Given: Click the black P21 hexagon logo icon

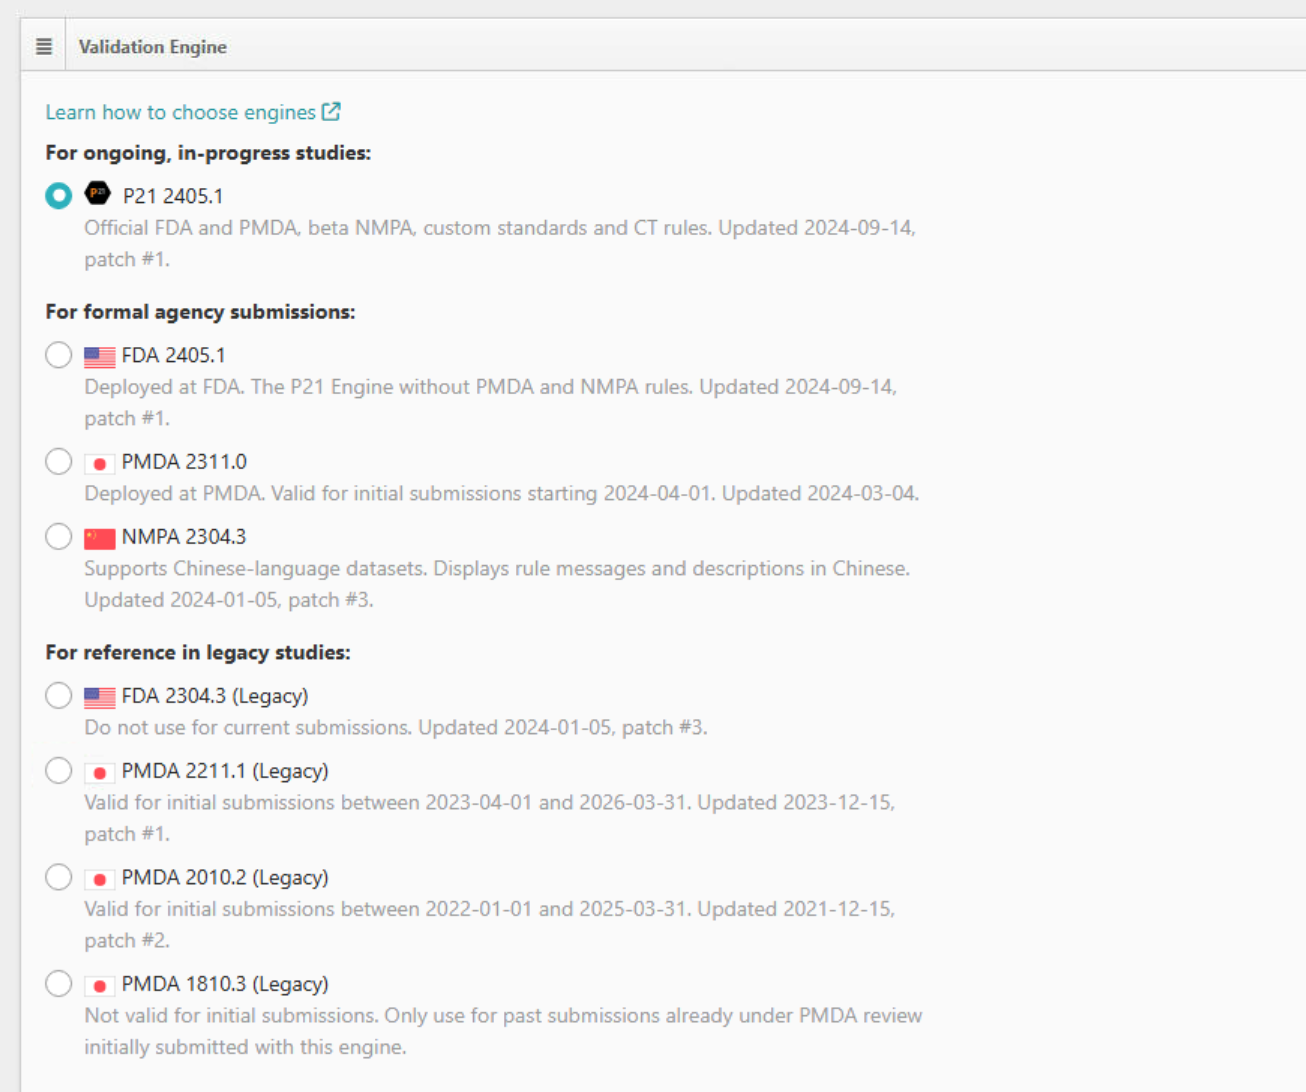Looking at the screenshot, I should 97,192.
